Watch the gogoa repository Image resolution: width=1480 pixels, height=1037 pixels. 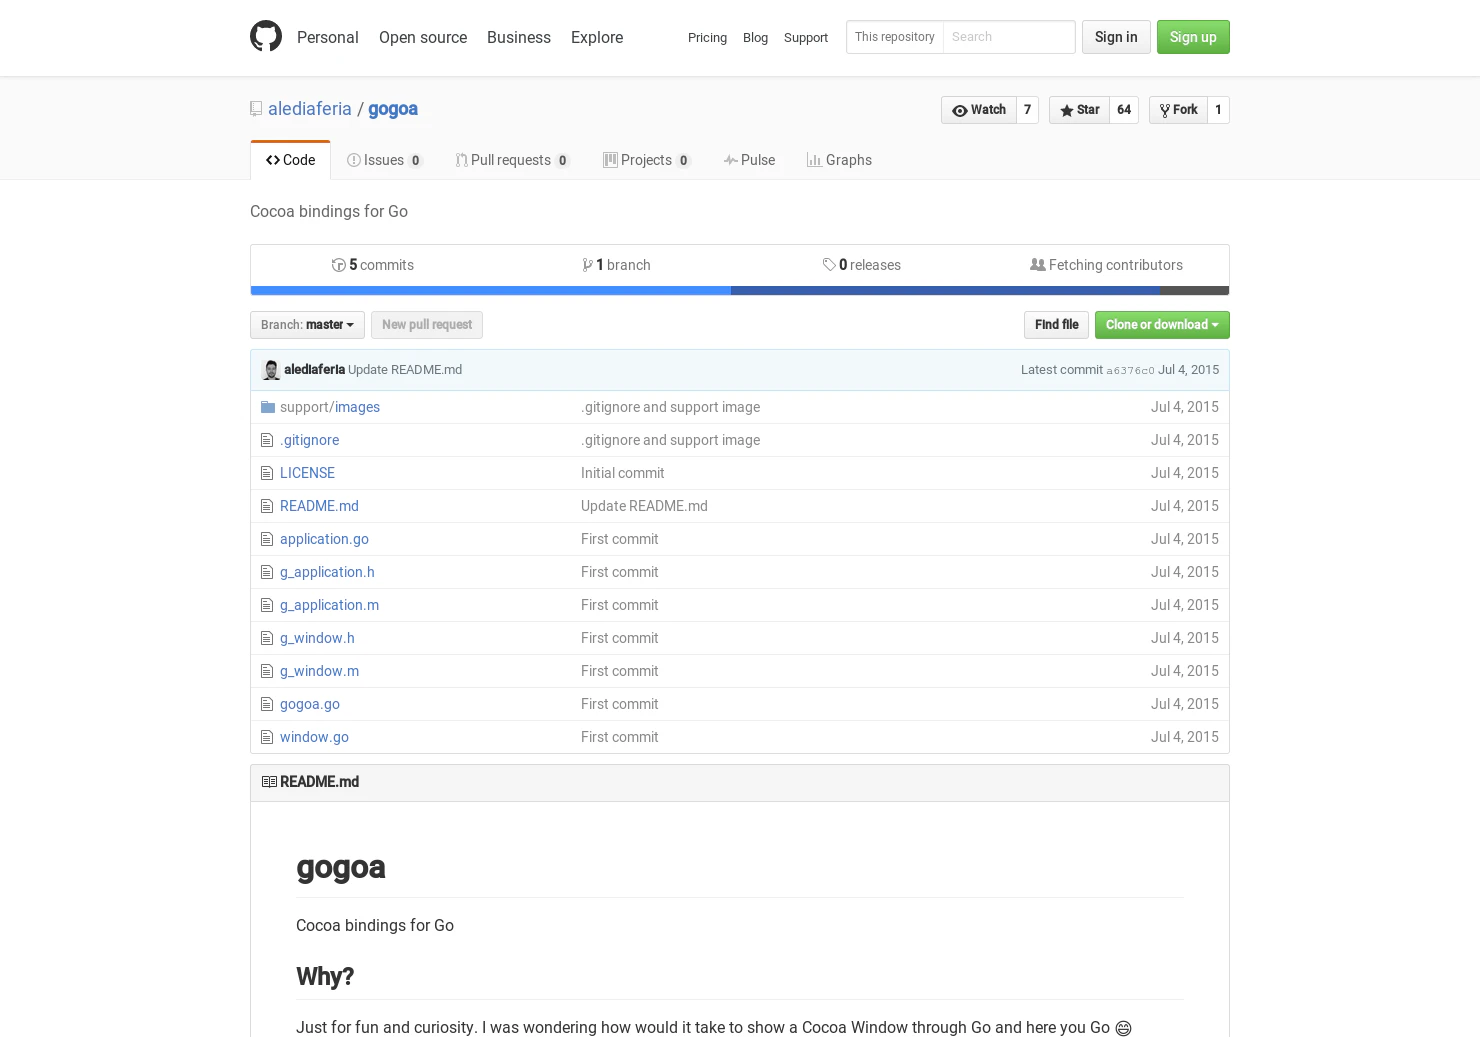pyautogui.click(x=979, y=110)
